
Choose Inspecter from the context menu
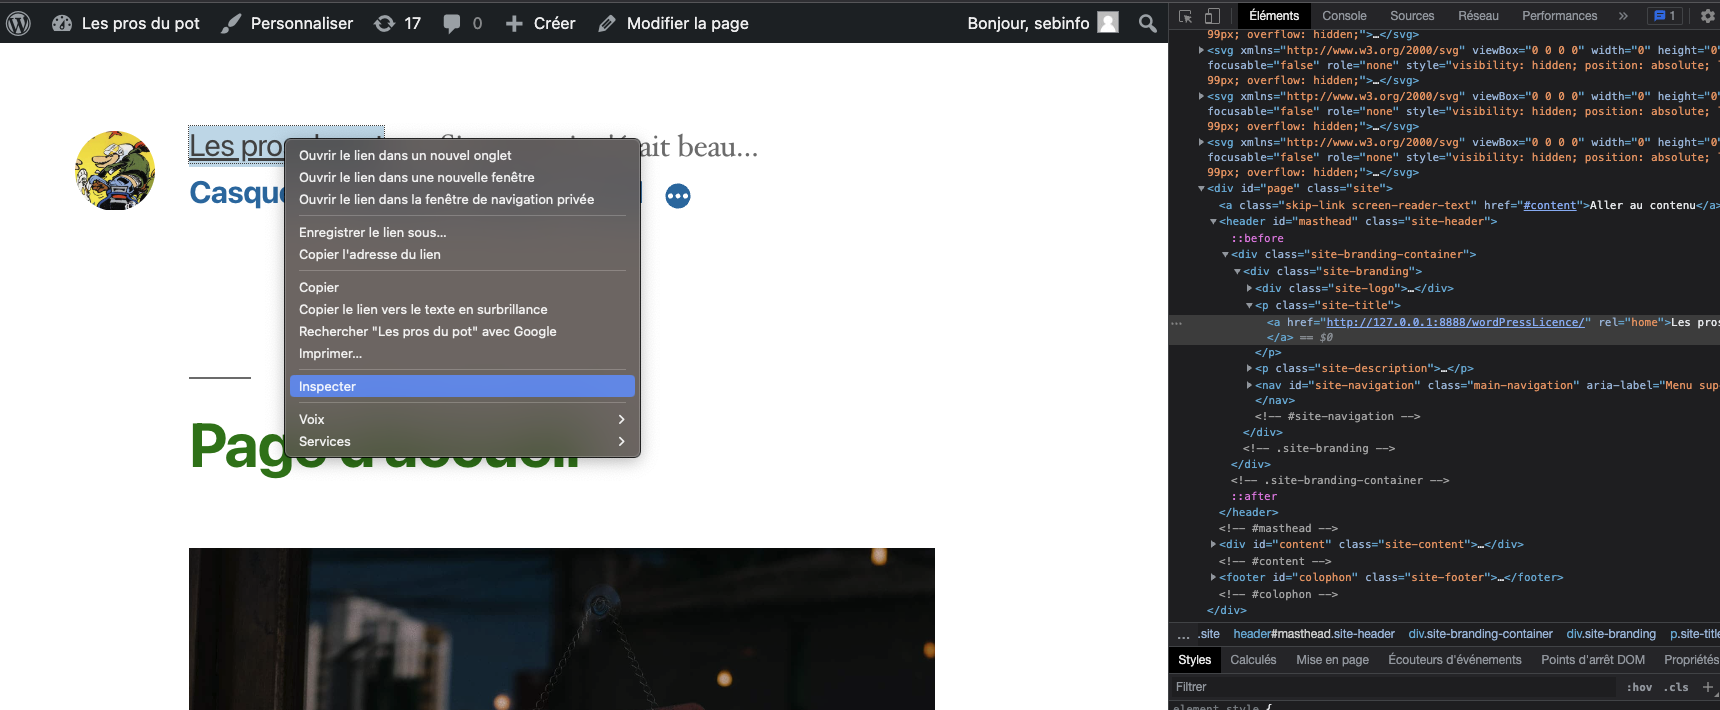point(462,386)
